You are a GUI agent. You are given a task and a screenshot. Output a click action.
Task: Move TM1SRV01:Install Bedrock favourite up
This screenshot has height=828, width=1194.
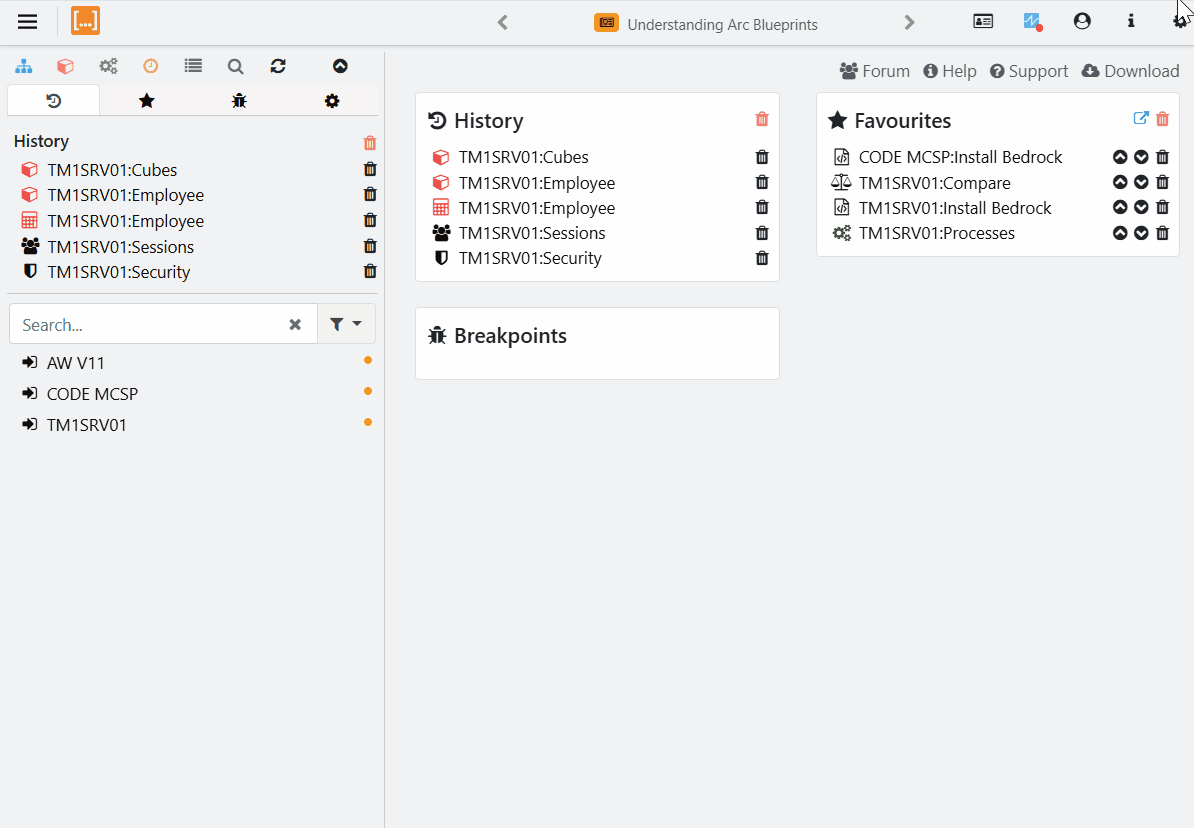coord(1120,207)
